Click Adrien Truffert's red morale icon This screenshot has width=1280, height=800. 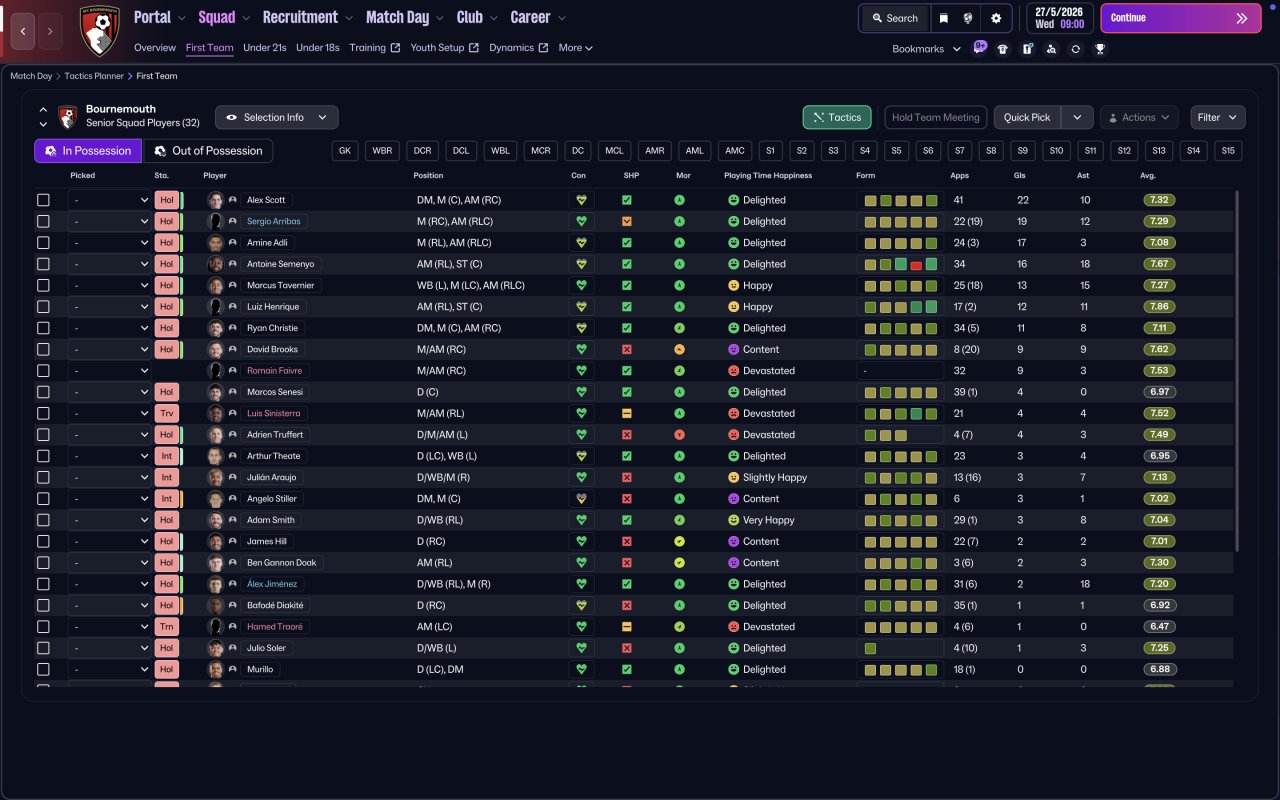680,435
